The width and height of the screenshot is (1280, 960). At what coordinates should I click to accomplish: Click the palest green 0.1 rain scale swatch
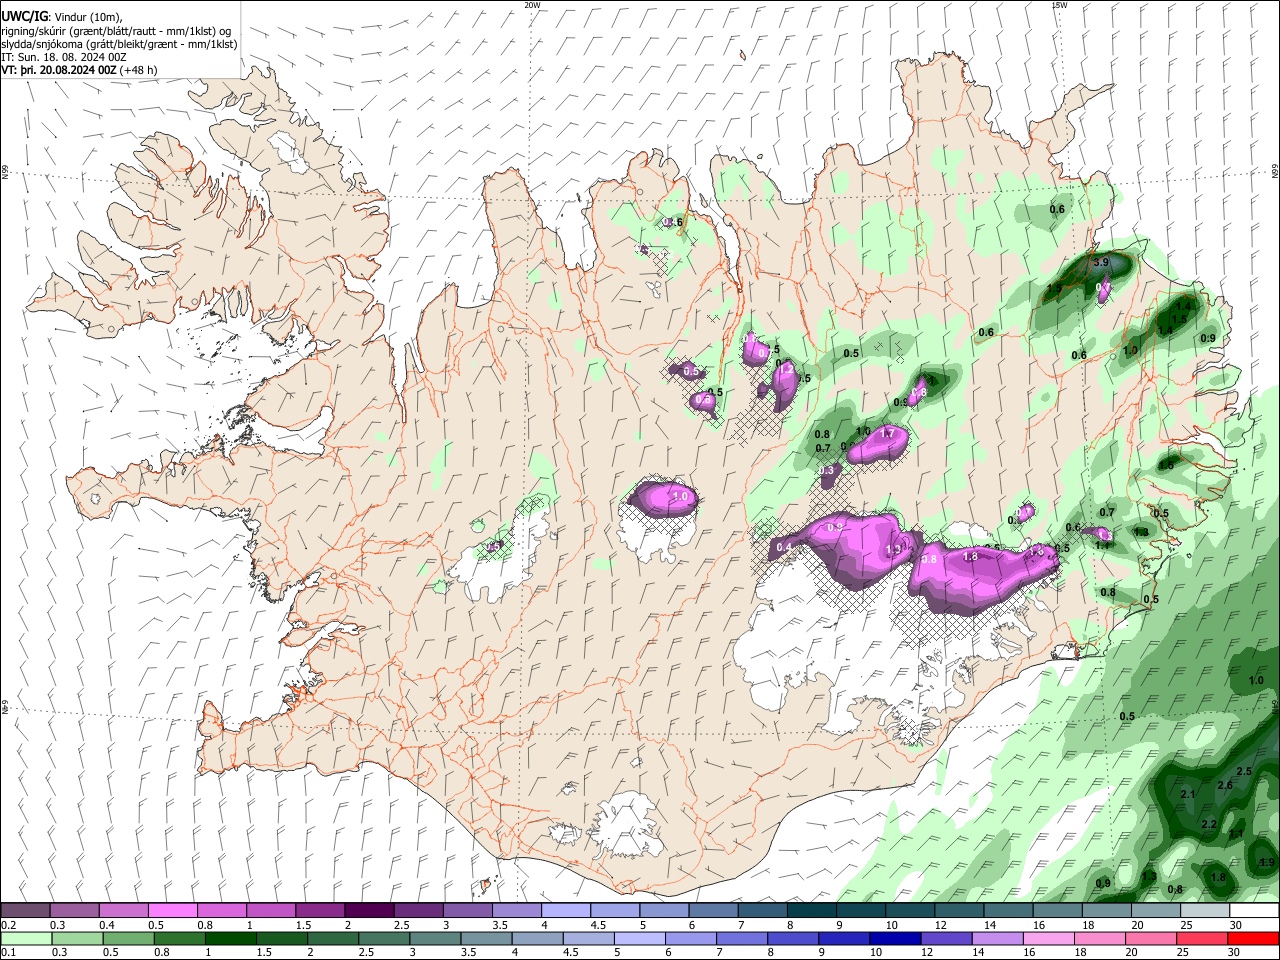pyautogui.click(x=25, y=938)
